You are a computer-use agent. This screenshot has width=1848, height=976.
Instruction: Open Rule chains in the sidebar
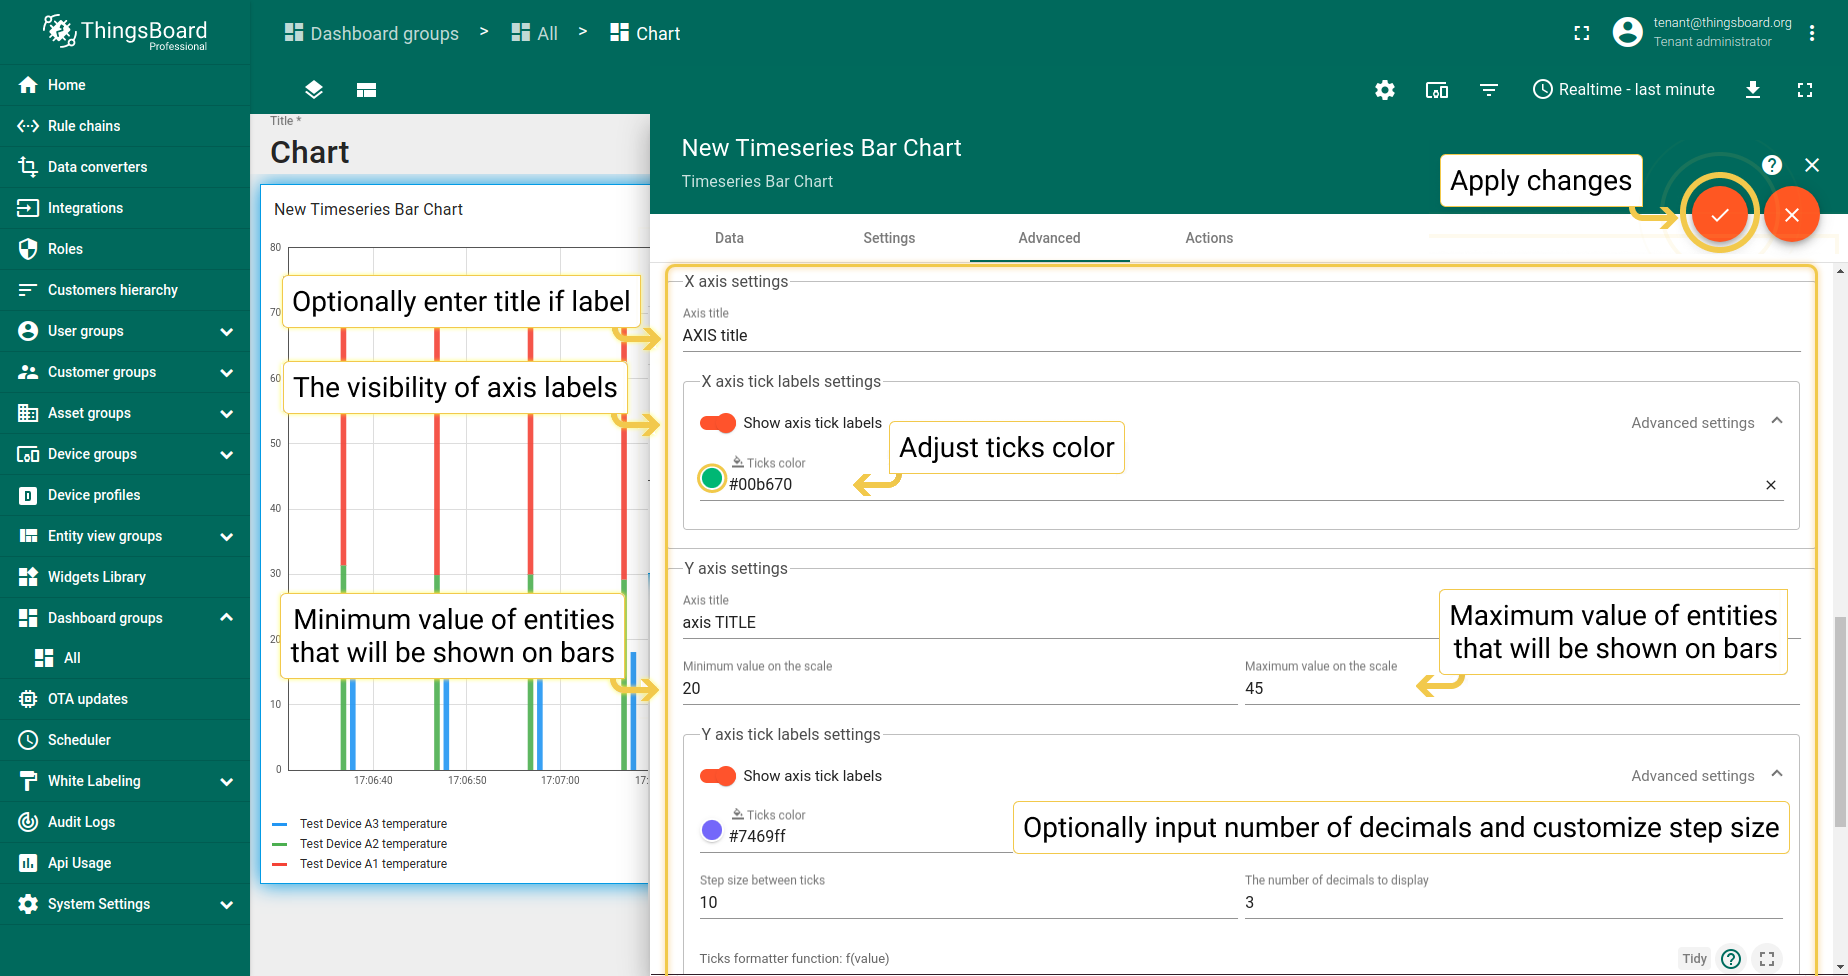coord(125,126)
